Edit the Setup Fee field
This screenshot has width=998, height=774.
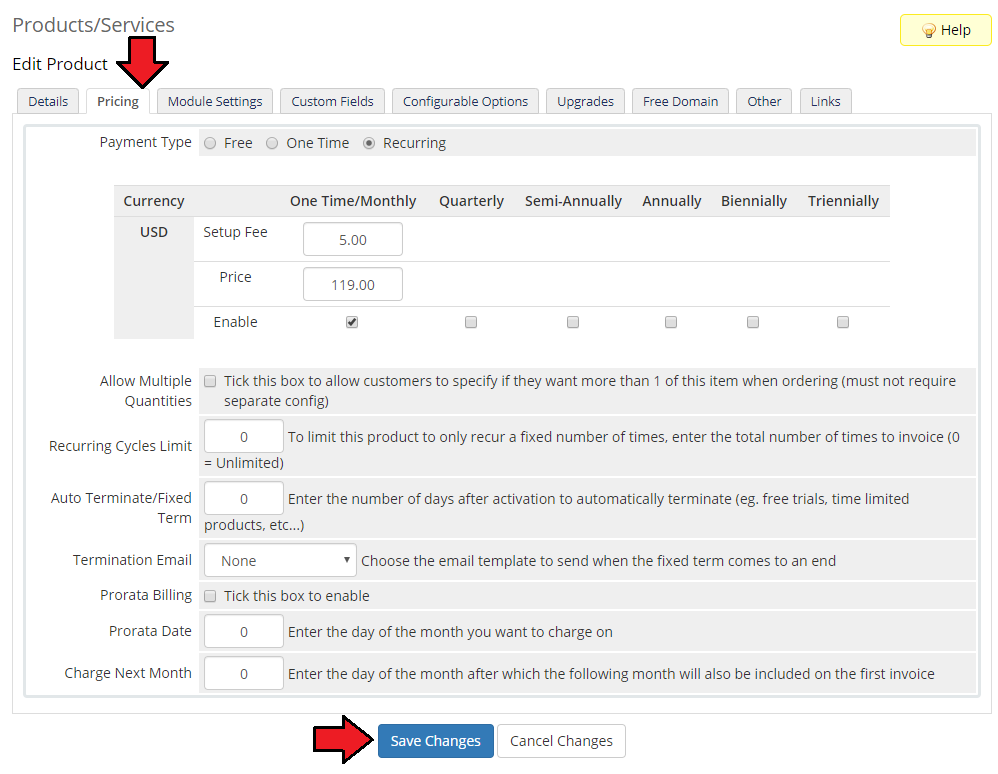[353, 239]
